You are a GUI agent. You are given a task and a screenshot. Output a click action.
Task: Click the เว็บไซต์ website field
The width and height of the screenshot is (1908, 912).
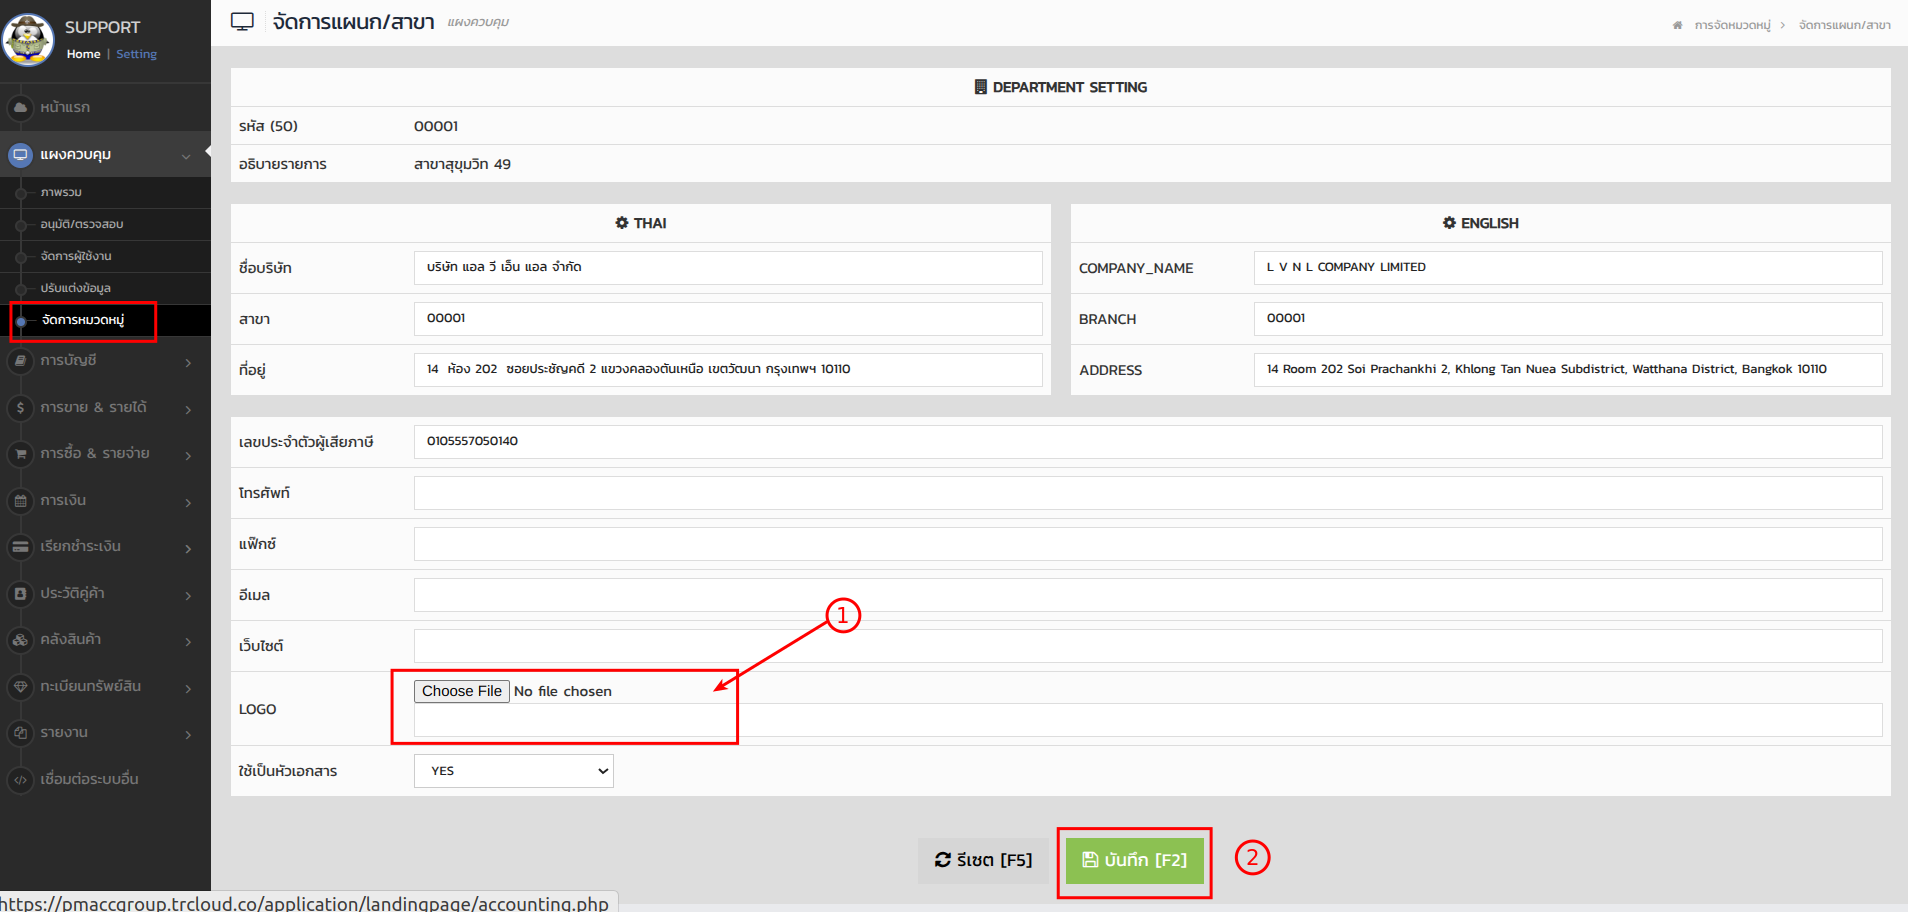(1148, 646)
